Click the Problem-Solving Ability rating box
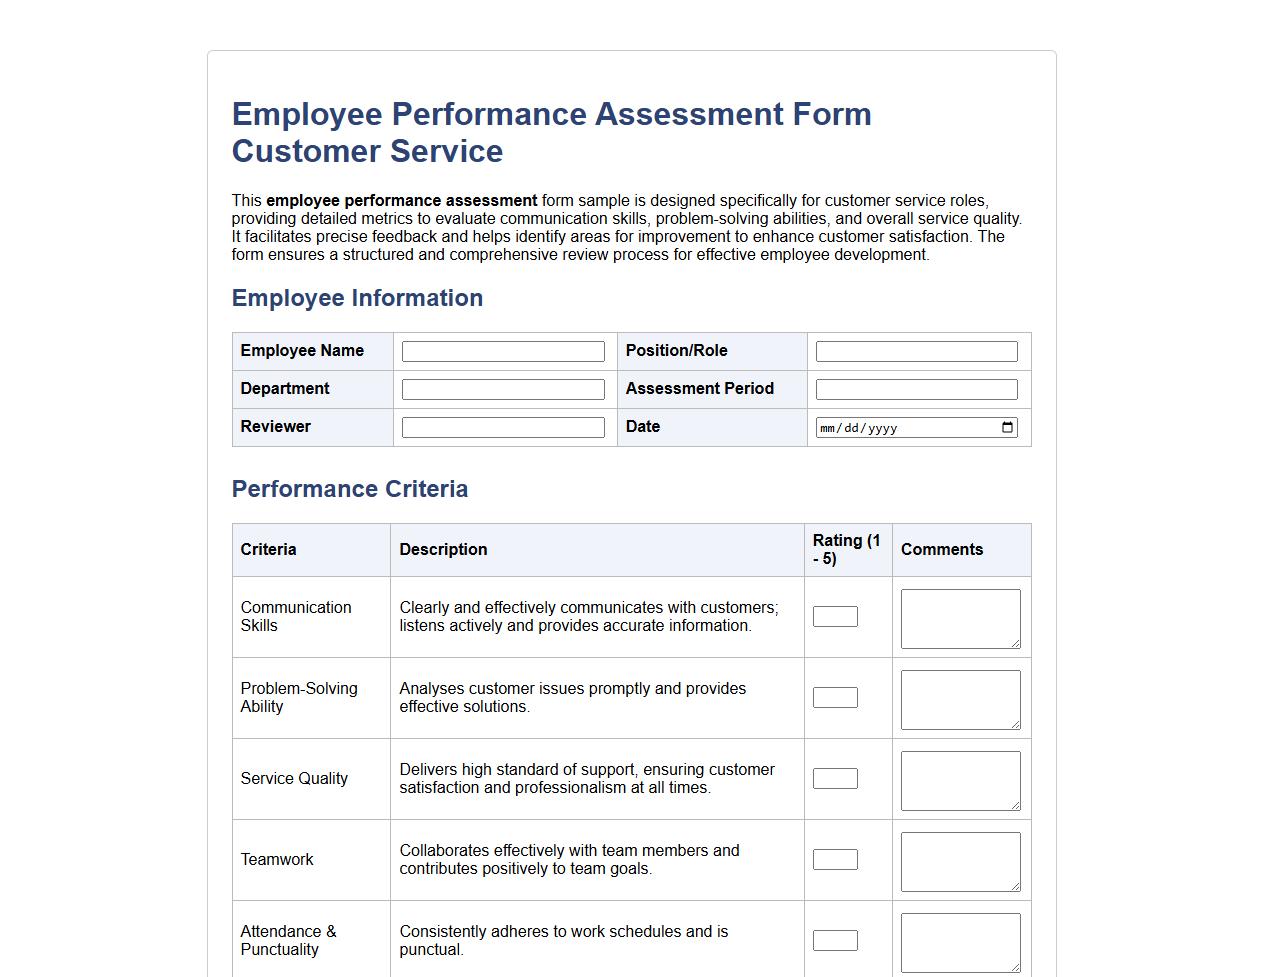The height and width of the screenshot is (977, 1263). coord(835,697)
